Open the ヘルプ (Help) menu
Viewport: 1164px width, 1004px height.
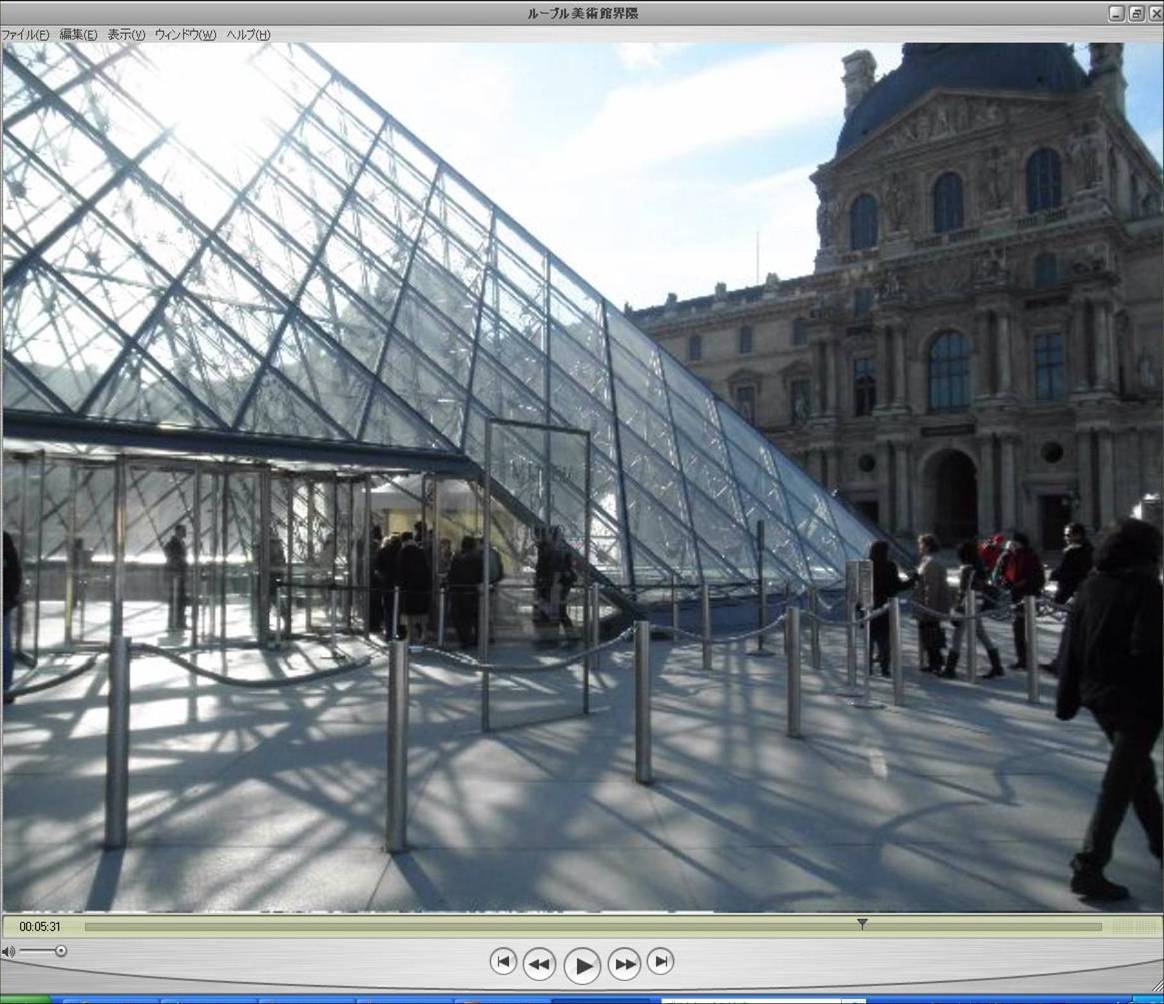coord(248,35)
